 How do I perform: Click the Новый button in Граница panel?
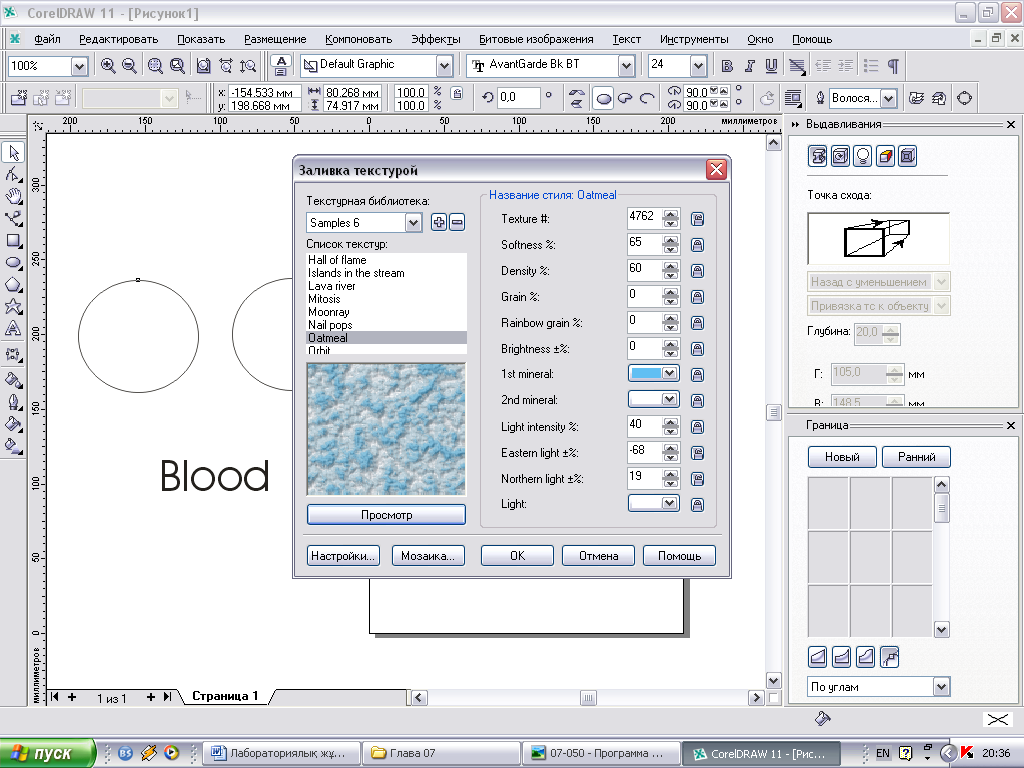[842, 457]
